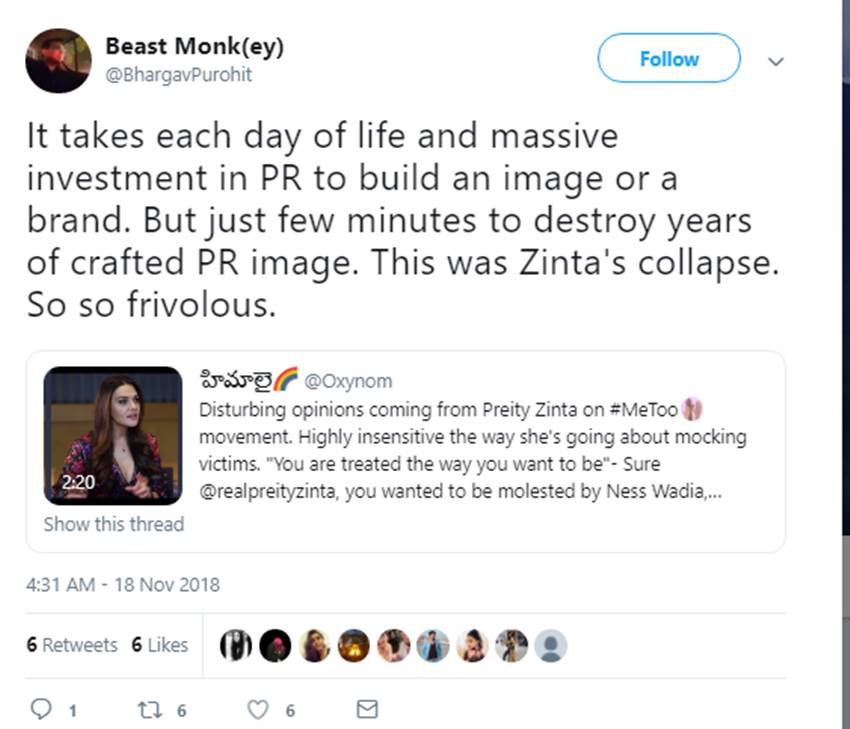Open the 'Show this thread' link

point(114,524)
